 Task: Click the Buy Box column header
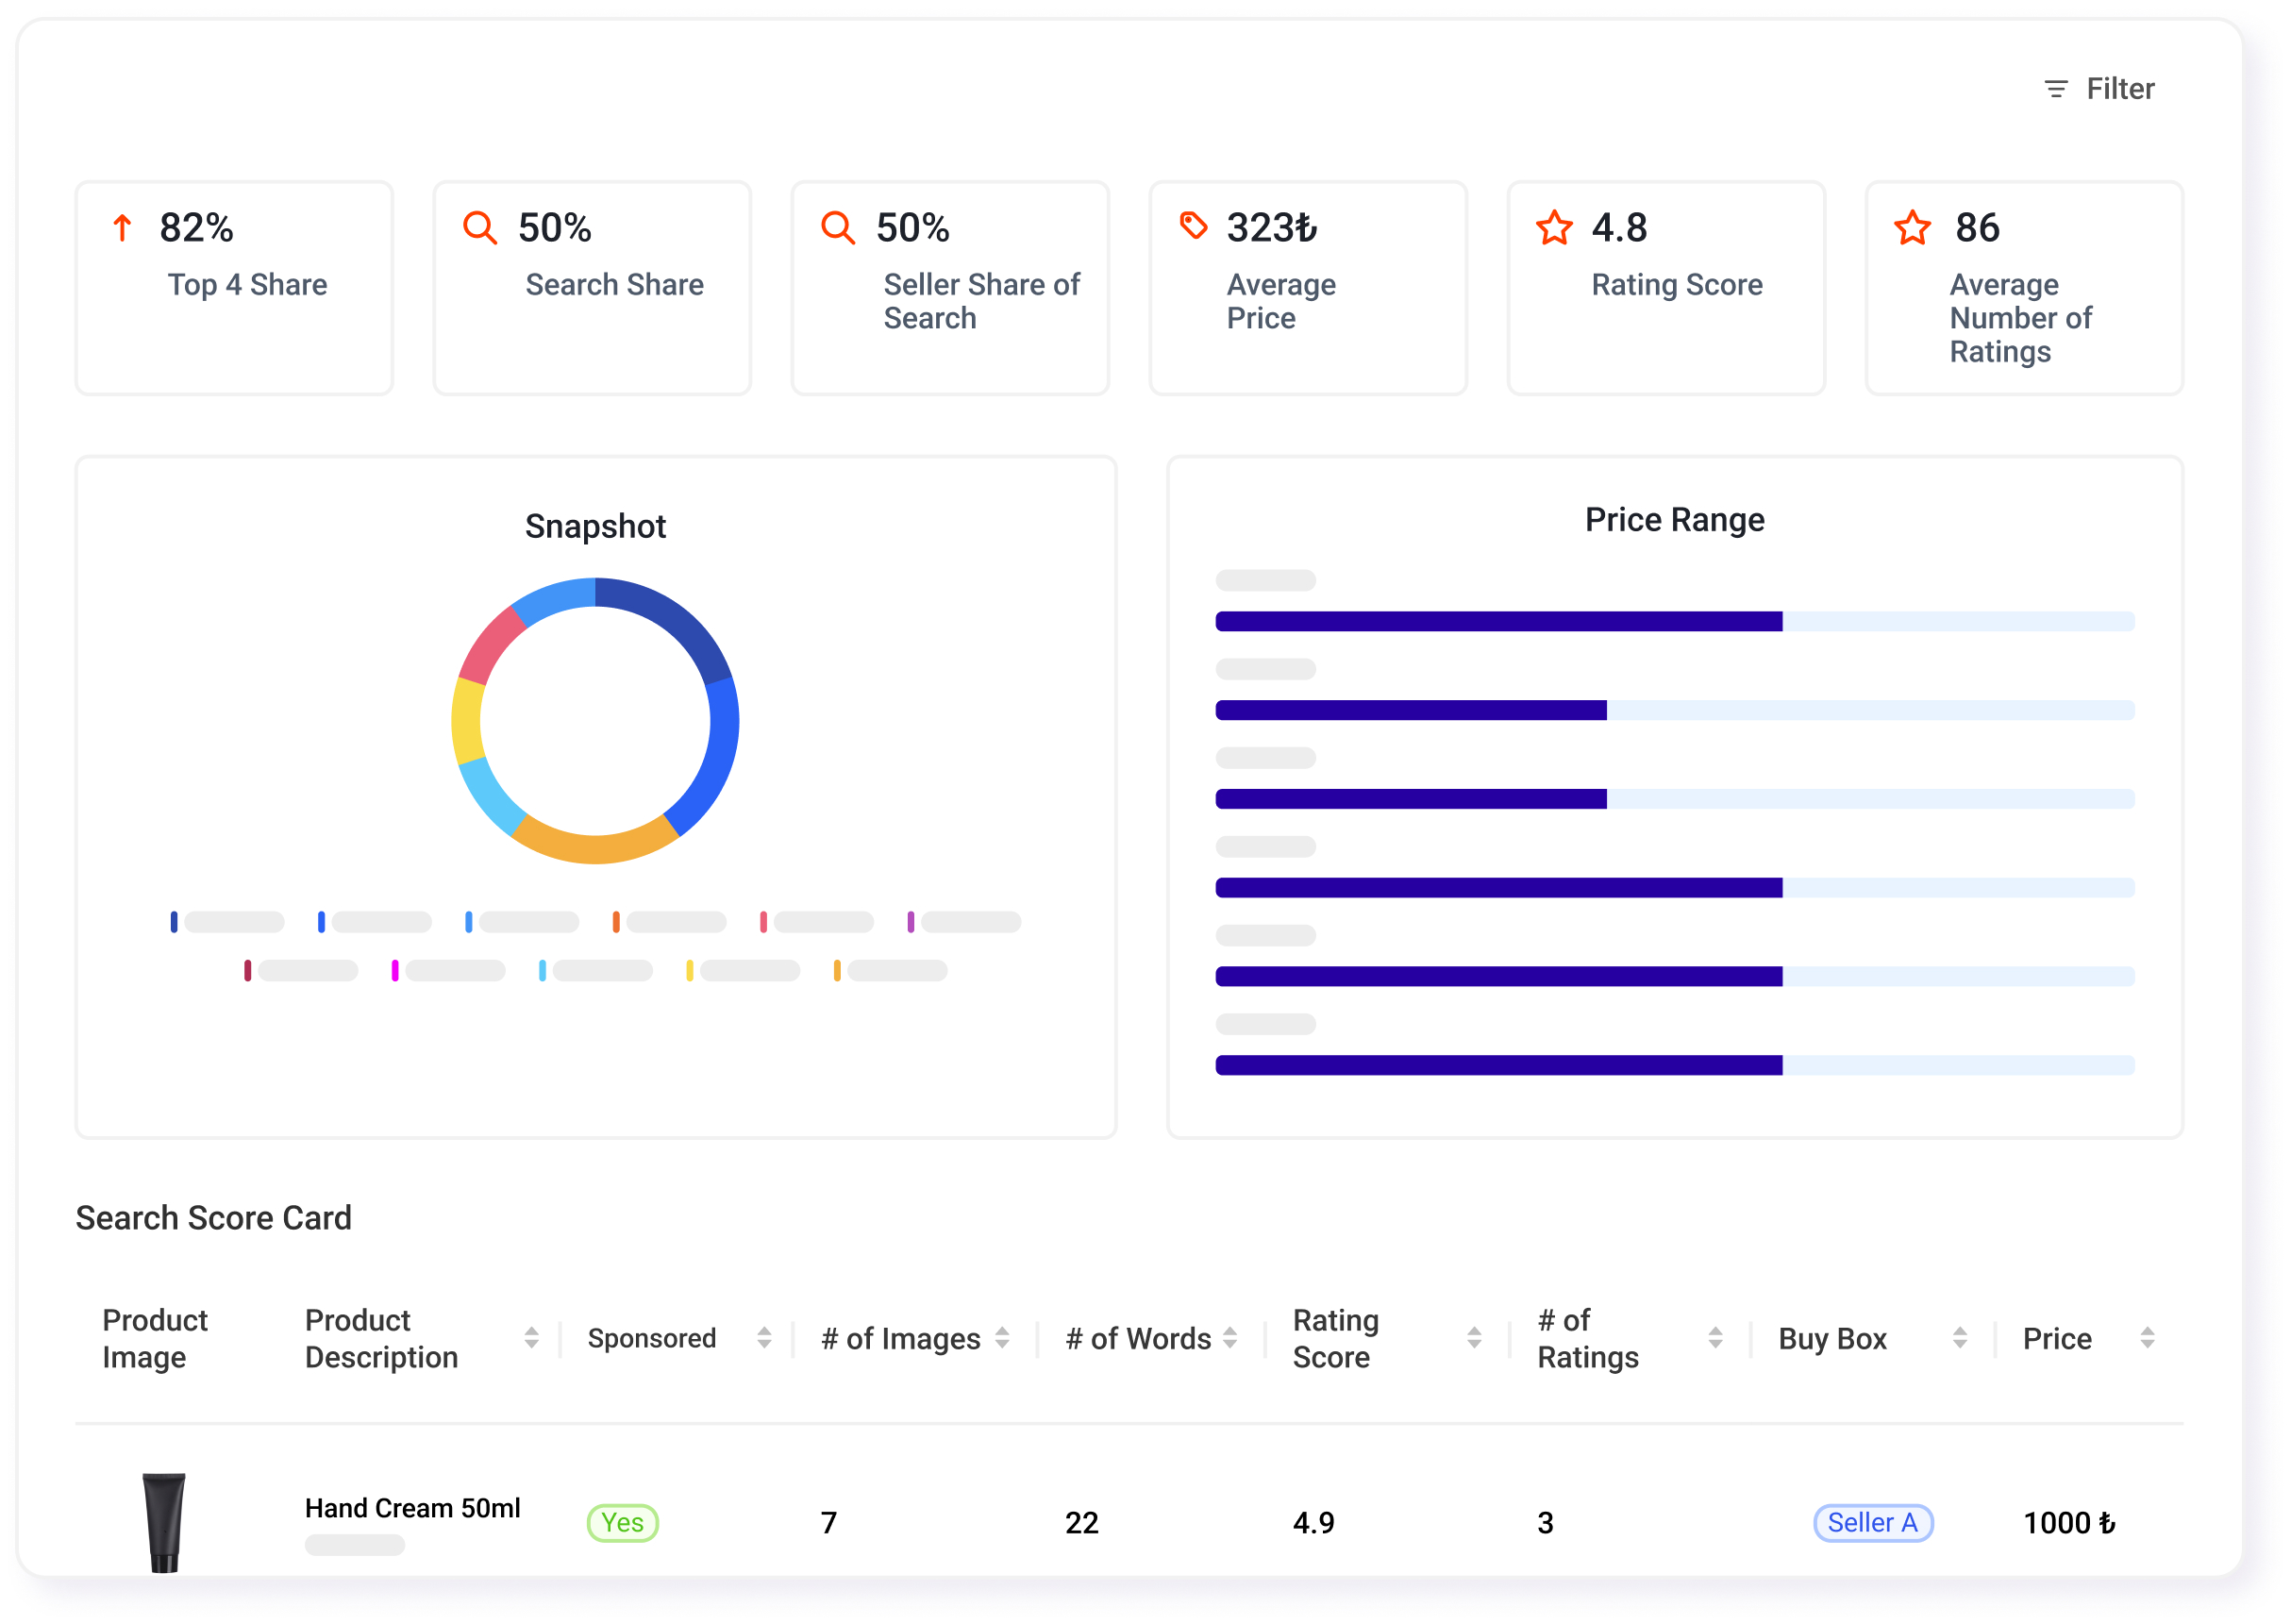click(x=1832, y=1338)
